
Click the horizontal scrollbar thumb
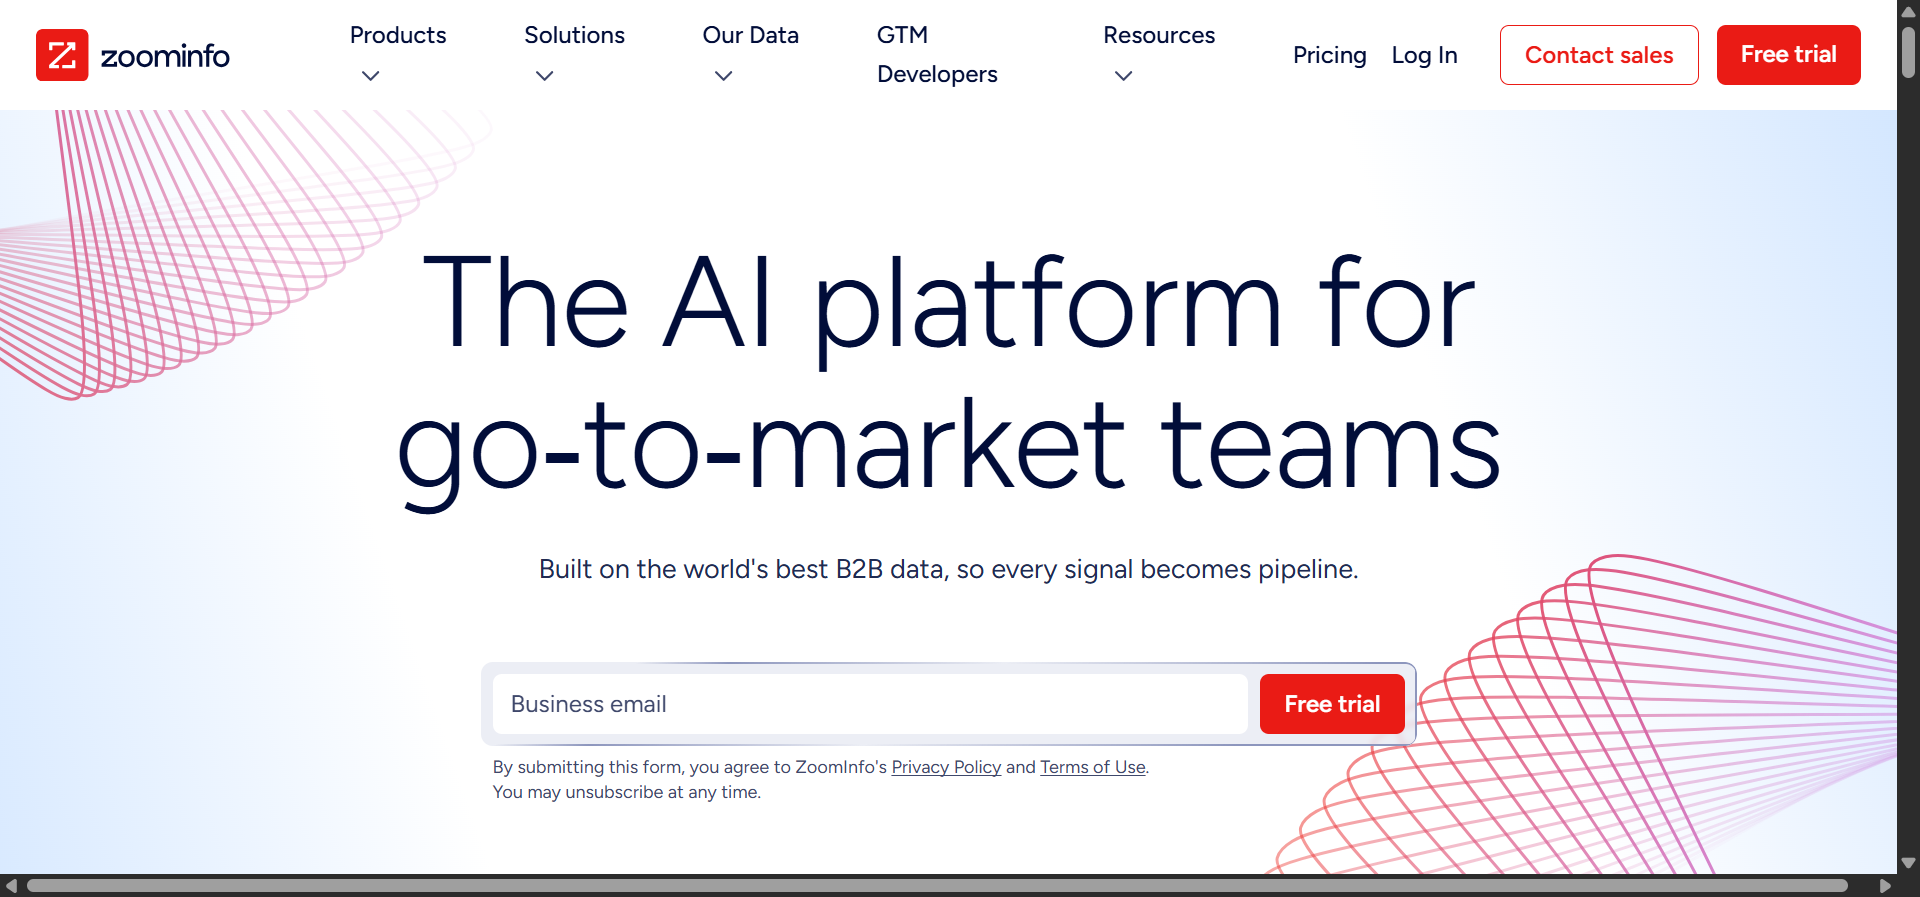coord(937,886)
